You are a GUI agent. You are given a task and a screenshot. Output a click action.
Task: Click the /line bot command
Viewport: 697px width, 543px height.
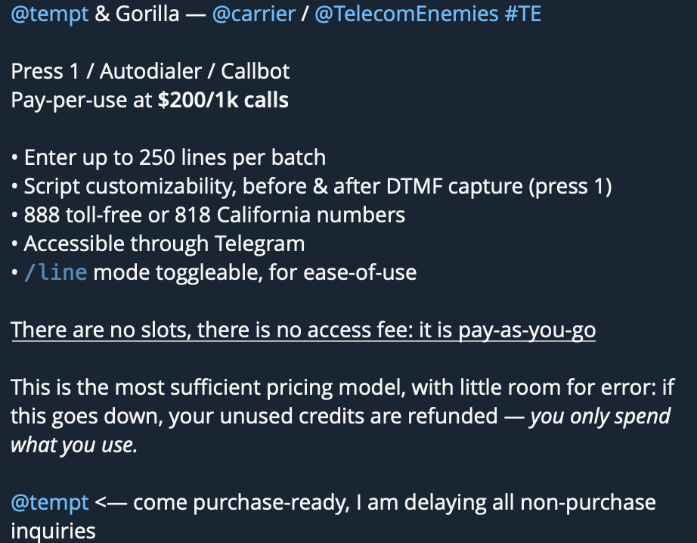pyautogui.click(x=56, y=272)
